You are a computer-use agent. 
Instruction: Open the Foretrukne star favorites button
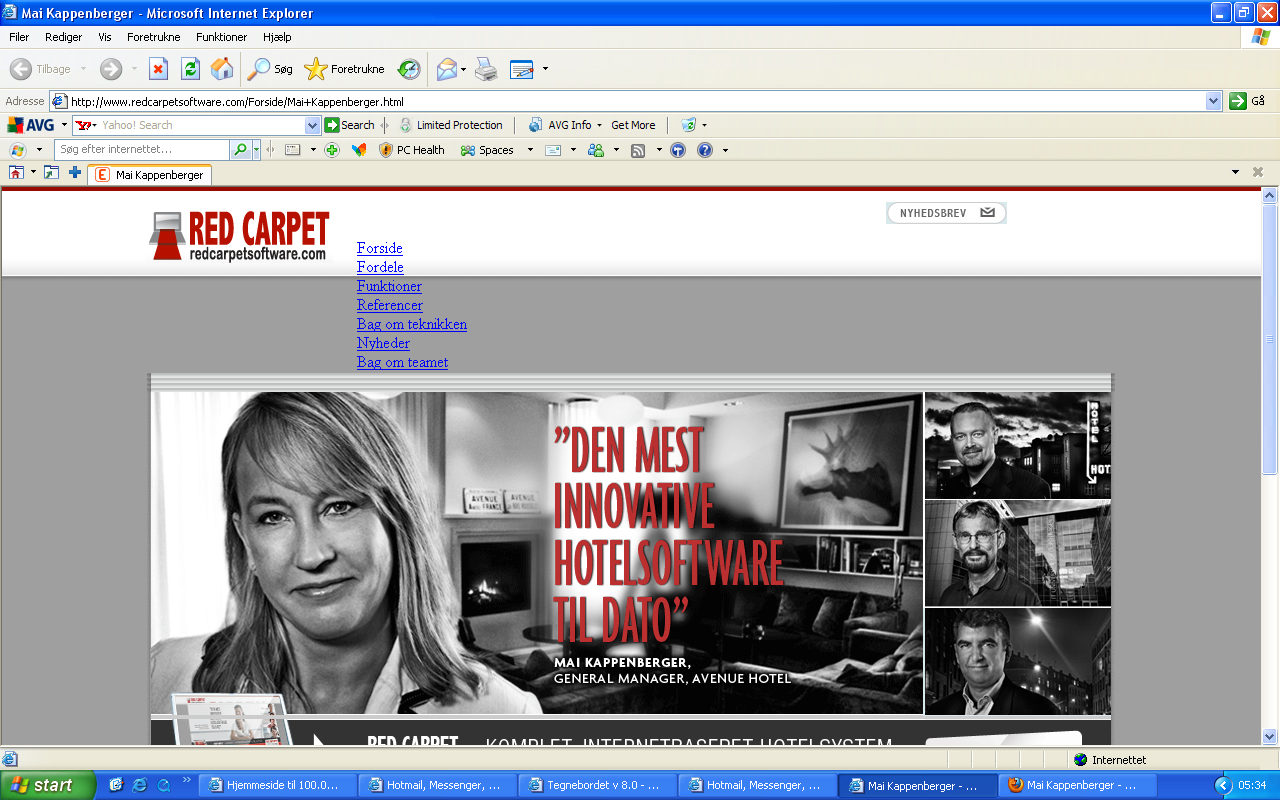[x=345, y=69]
